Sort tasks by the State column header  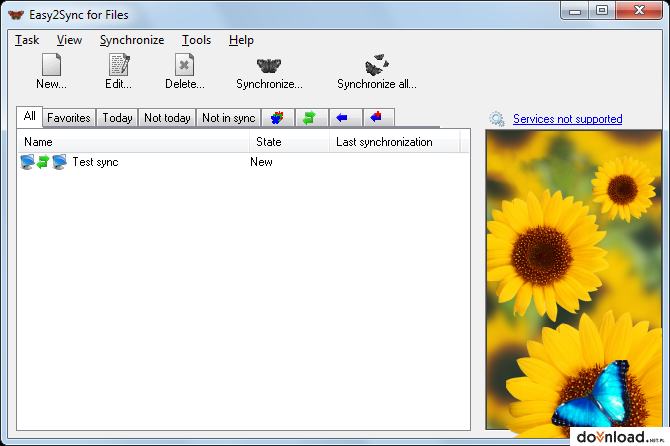pyautogui.click(x=289, y=142)
